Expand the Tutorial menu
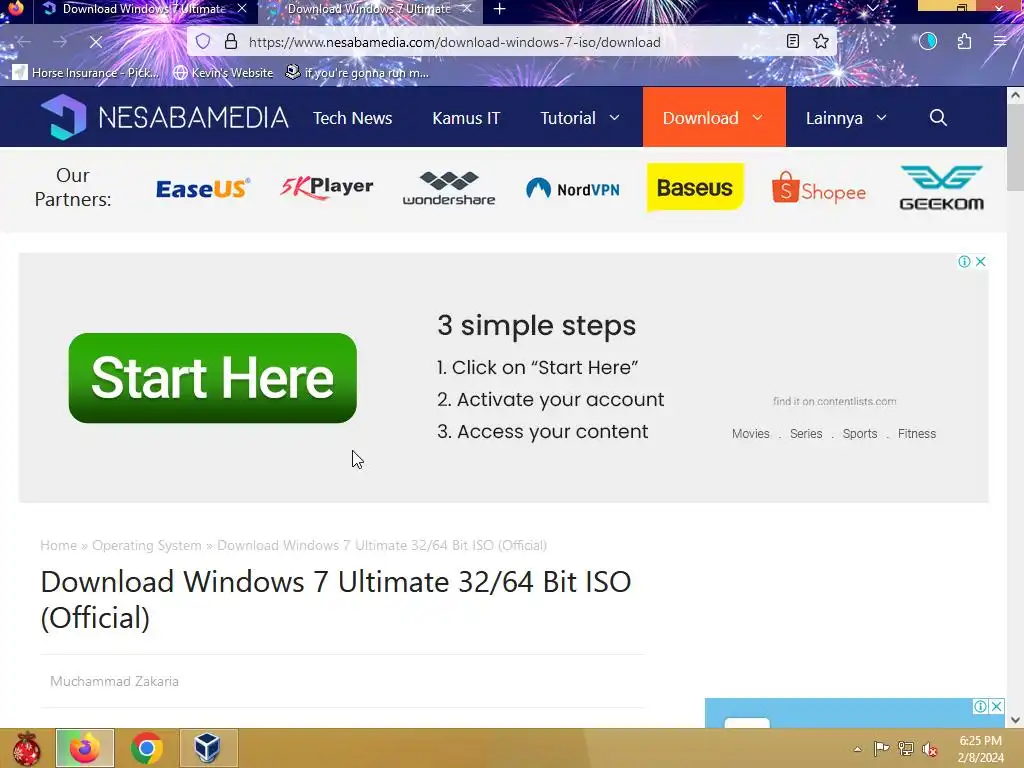 click(579, 118)
